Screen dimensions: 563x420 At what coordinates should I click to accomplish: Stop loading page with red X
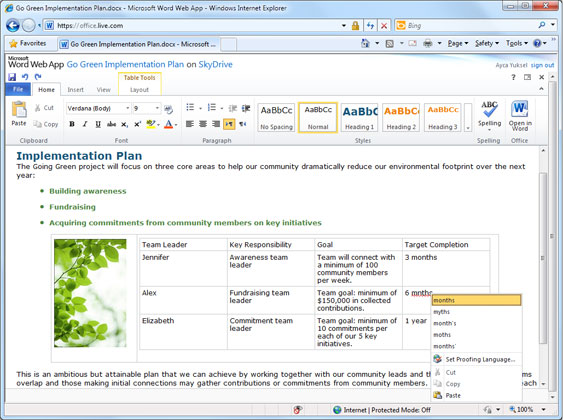384,25
